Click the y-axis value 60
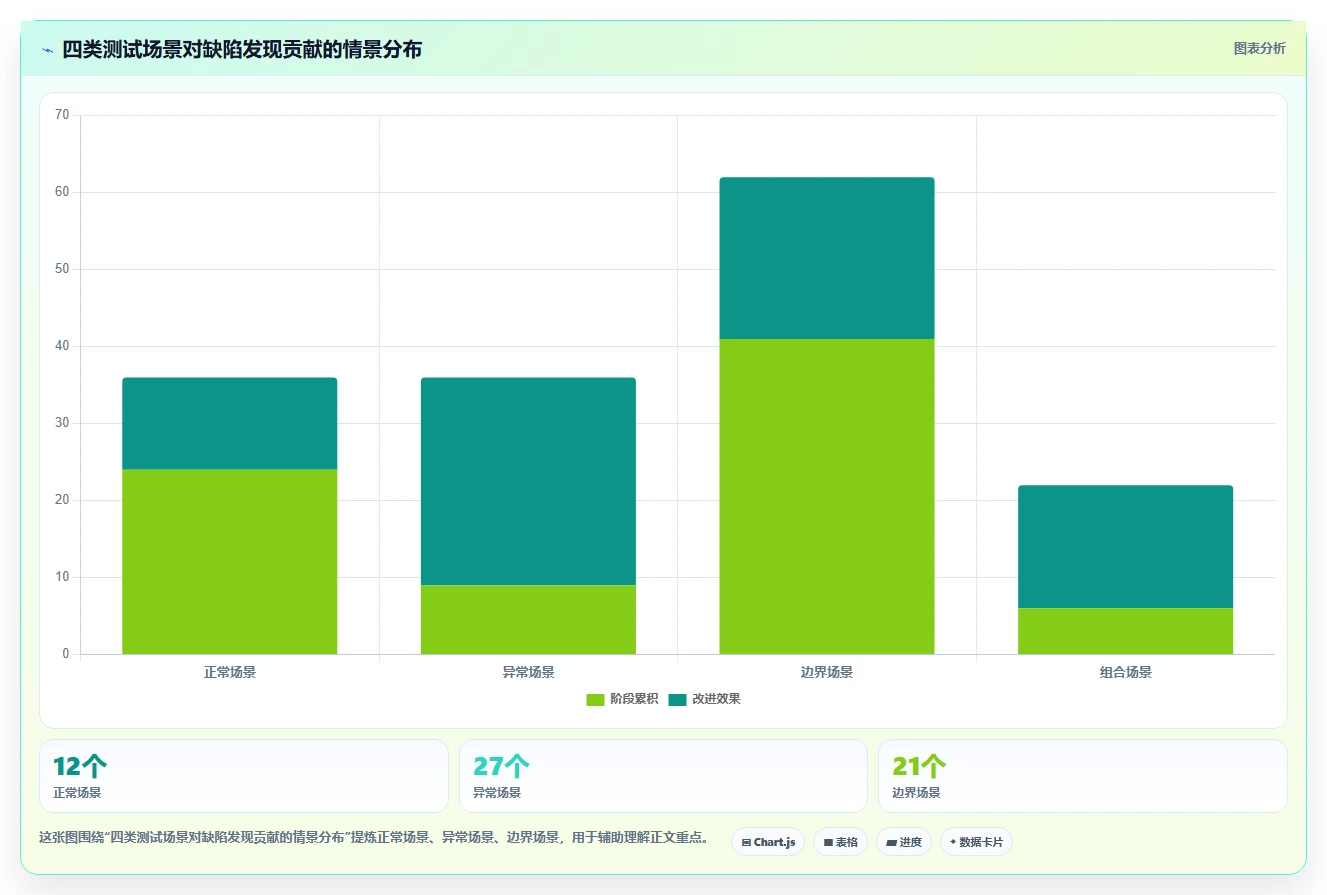The width and height of the screenshot is (1327, 895). [x=62, y=192]
